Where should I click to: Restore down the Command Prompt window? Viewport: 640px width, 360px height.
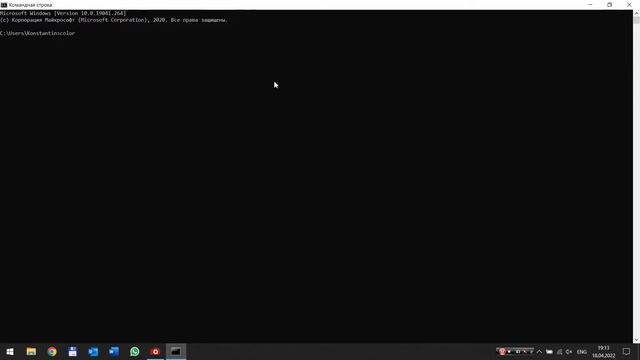click(x=609, y=5)
